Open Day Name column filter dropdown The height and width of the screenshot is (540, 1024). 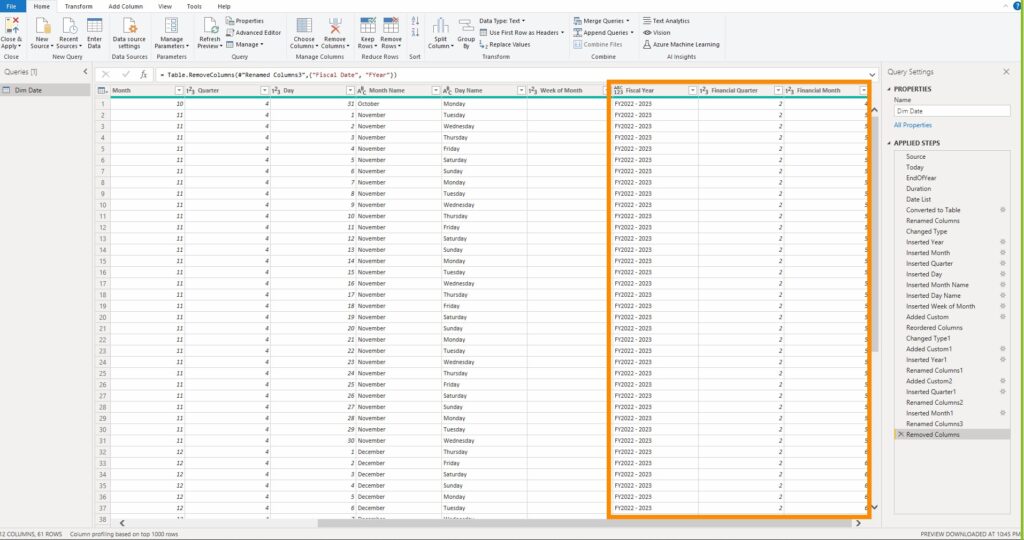point(521,91)
